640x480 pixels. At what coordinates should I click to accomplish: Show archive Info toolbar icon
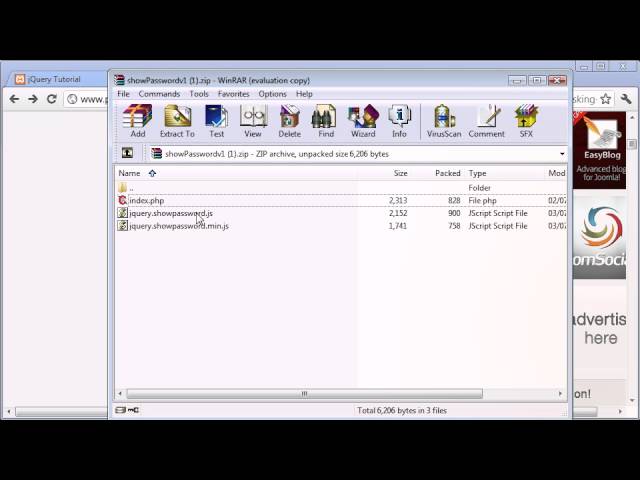[x=399, y=121]
